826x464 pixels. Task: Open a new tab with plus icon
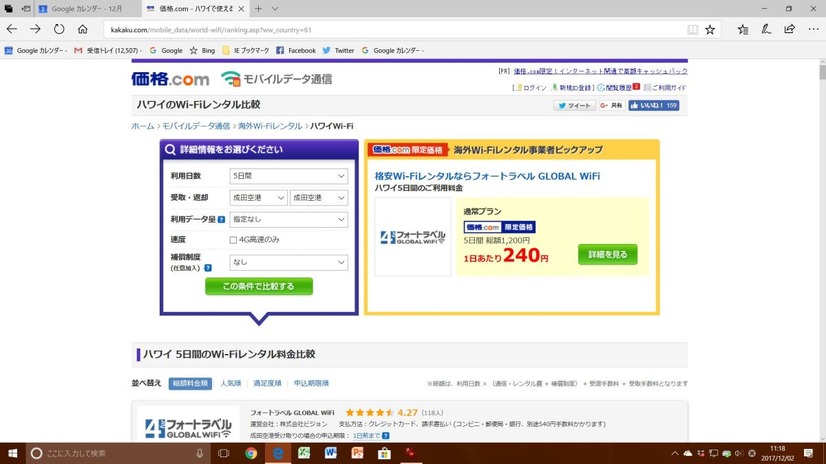[258, 8]
